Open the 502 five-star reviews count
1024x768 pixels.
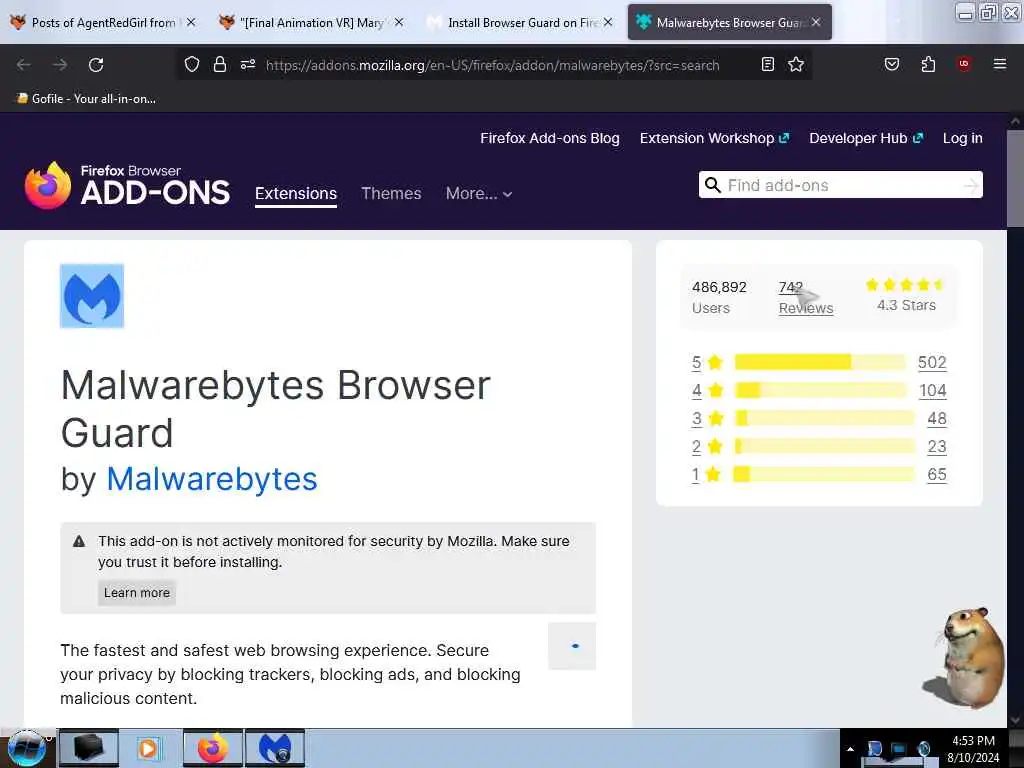tap(932, 362)
